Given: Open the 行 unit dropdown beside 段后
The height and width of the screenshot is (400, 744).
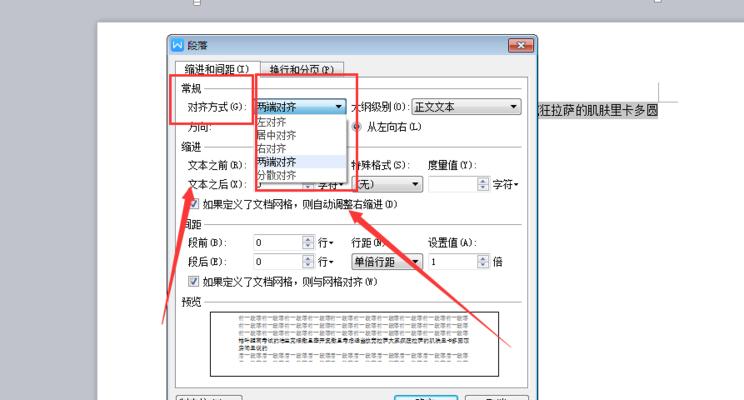Looking at the screenshot, I should [326, 261].
